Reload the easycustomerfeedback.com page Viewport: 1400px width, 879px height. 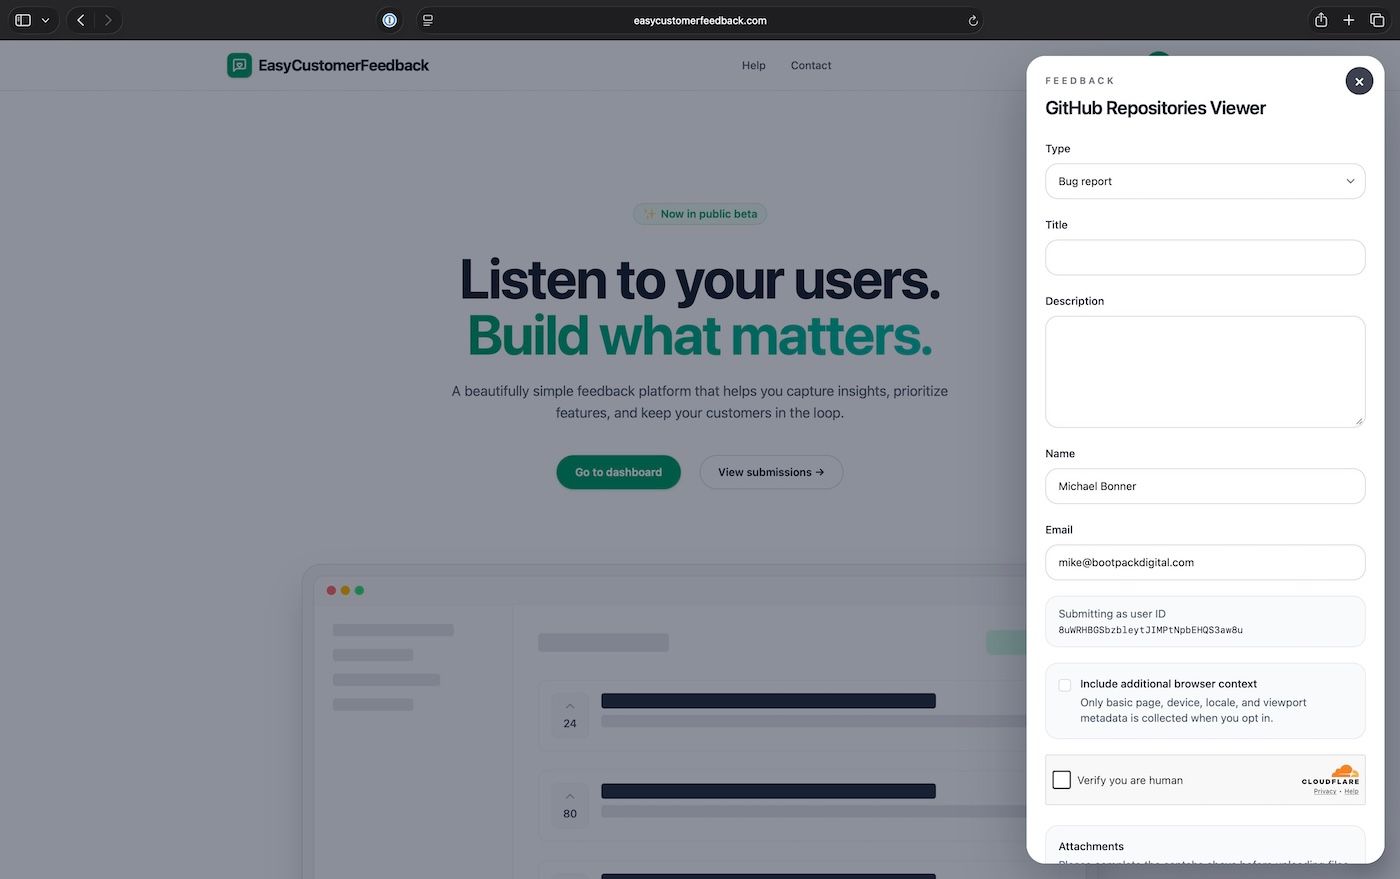pos(972,19)
